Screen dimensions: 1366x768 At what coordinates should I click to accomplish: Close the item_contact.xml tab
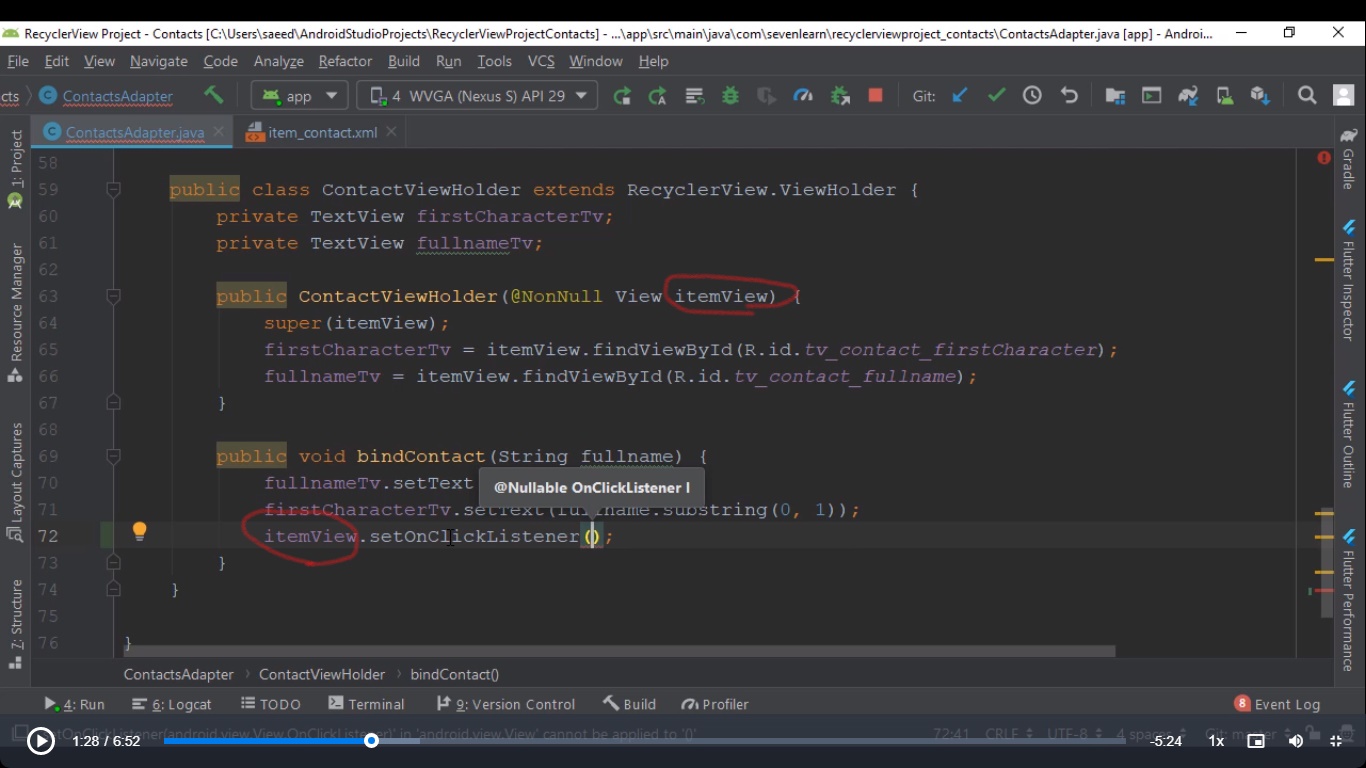point(391,131)
